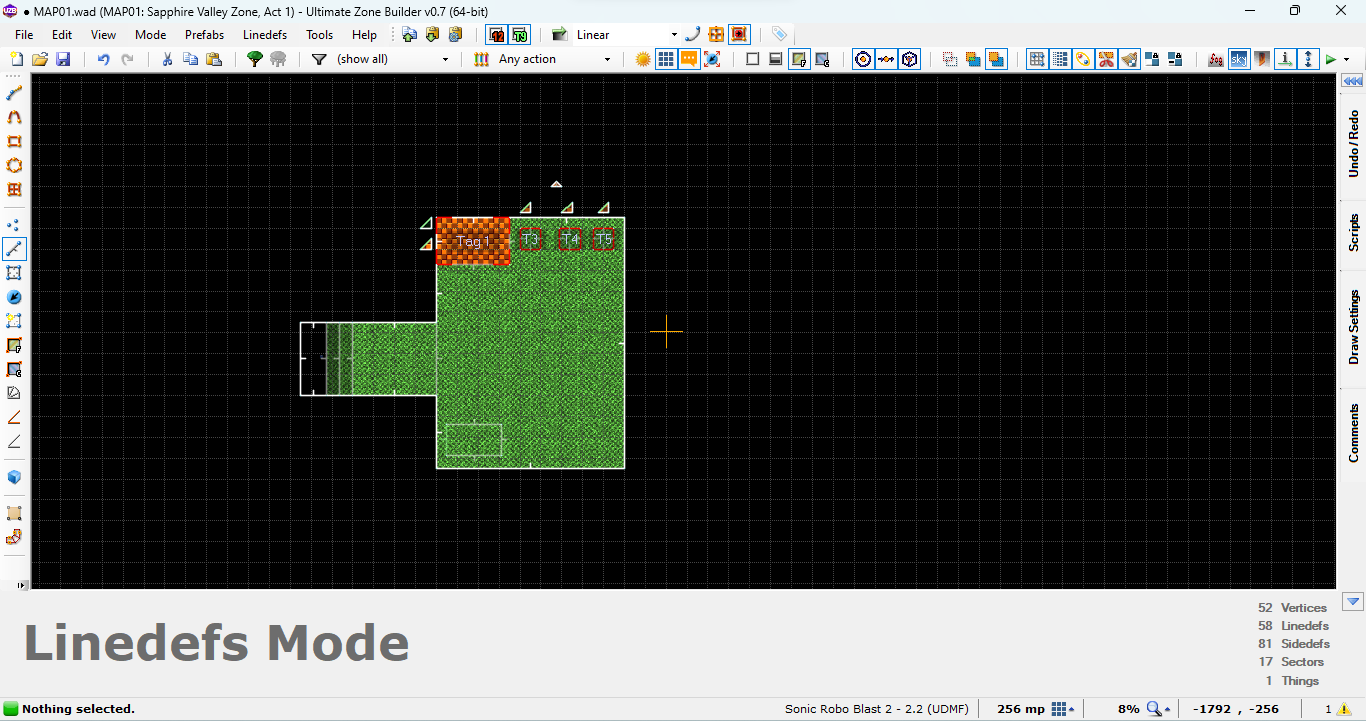This screenshot has width=1366, height=721.
Task: Open zoom level dropdown in status bar
Action: coord(1160,709)
